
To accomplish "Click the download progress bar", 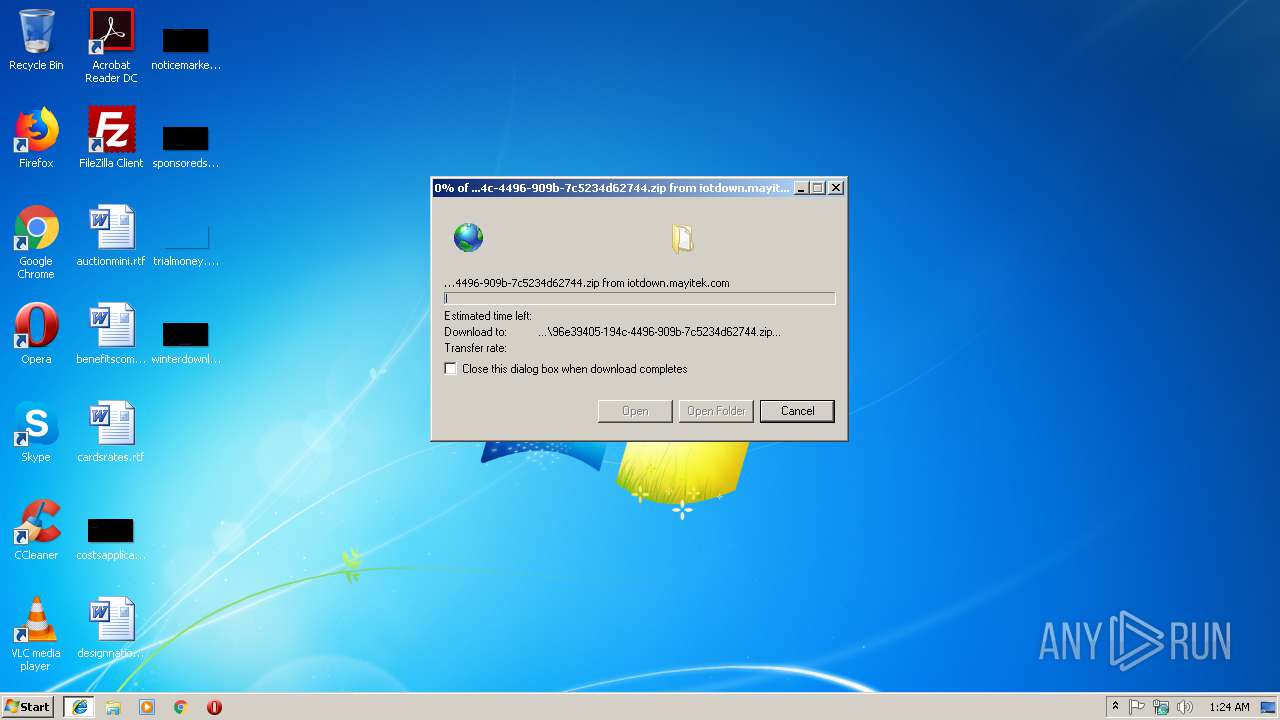I will tap(639, 298).
